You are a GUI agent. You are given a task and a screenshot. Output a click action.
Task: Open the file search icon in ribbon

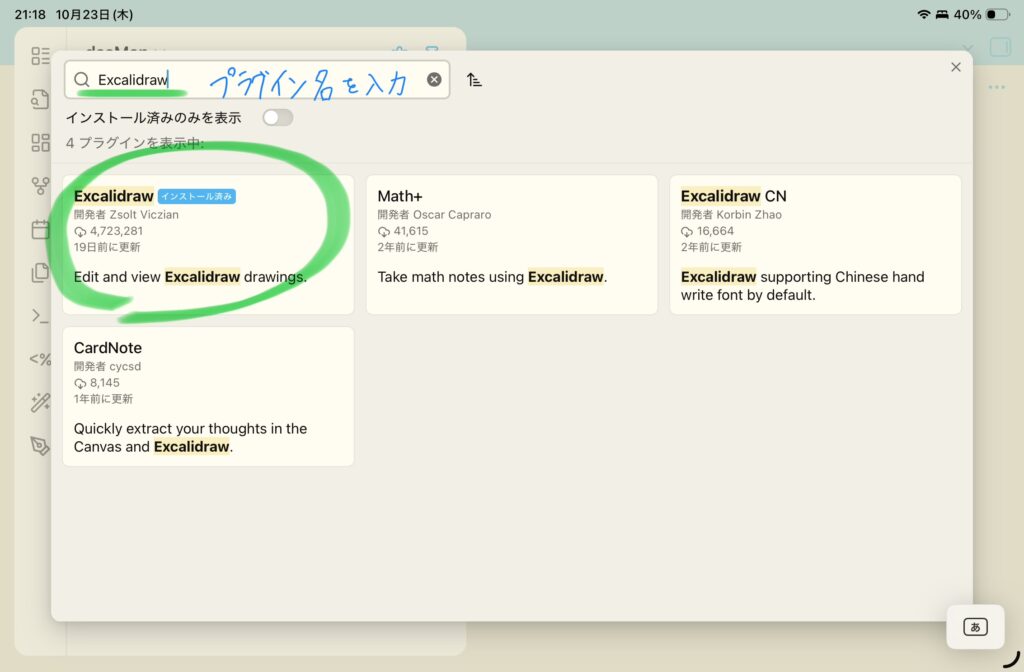pyautogui.click(x=40, y=99)
